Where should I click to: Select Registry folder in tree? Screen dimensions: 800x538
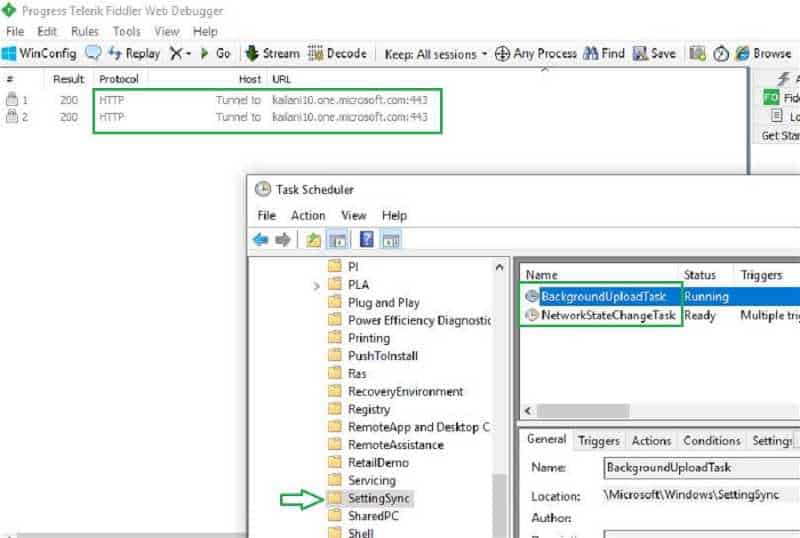coord(359,409)
